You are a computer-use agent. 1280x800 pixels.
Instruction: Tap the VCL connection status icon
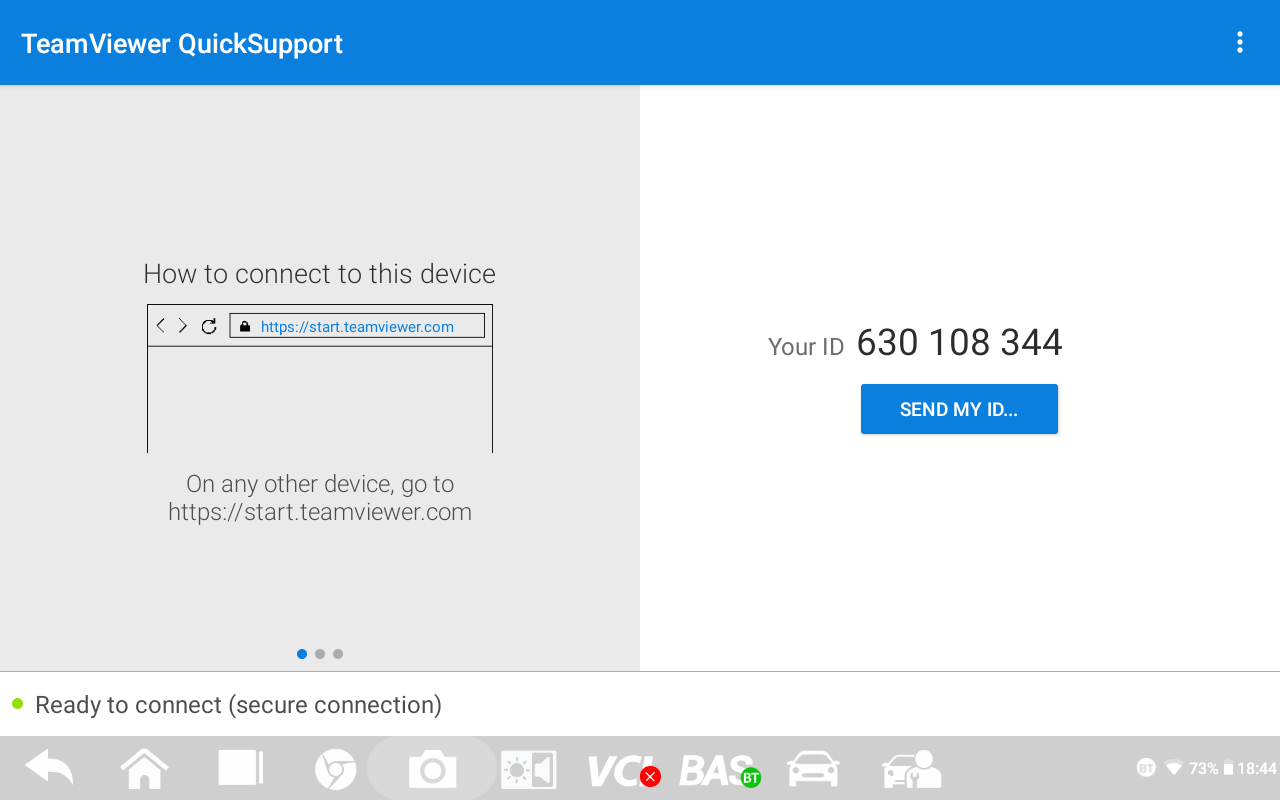(x=623, y=770)
